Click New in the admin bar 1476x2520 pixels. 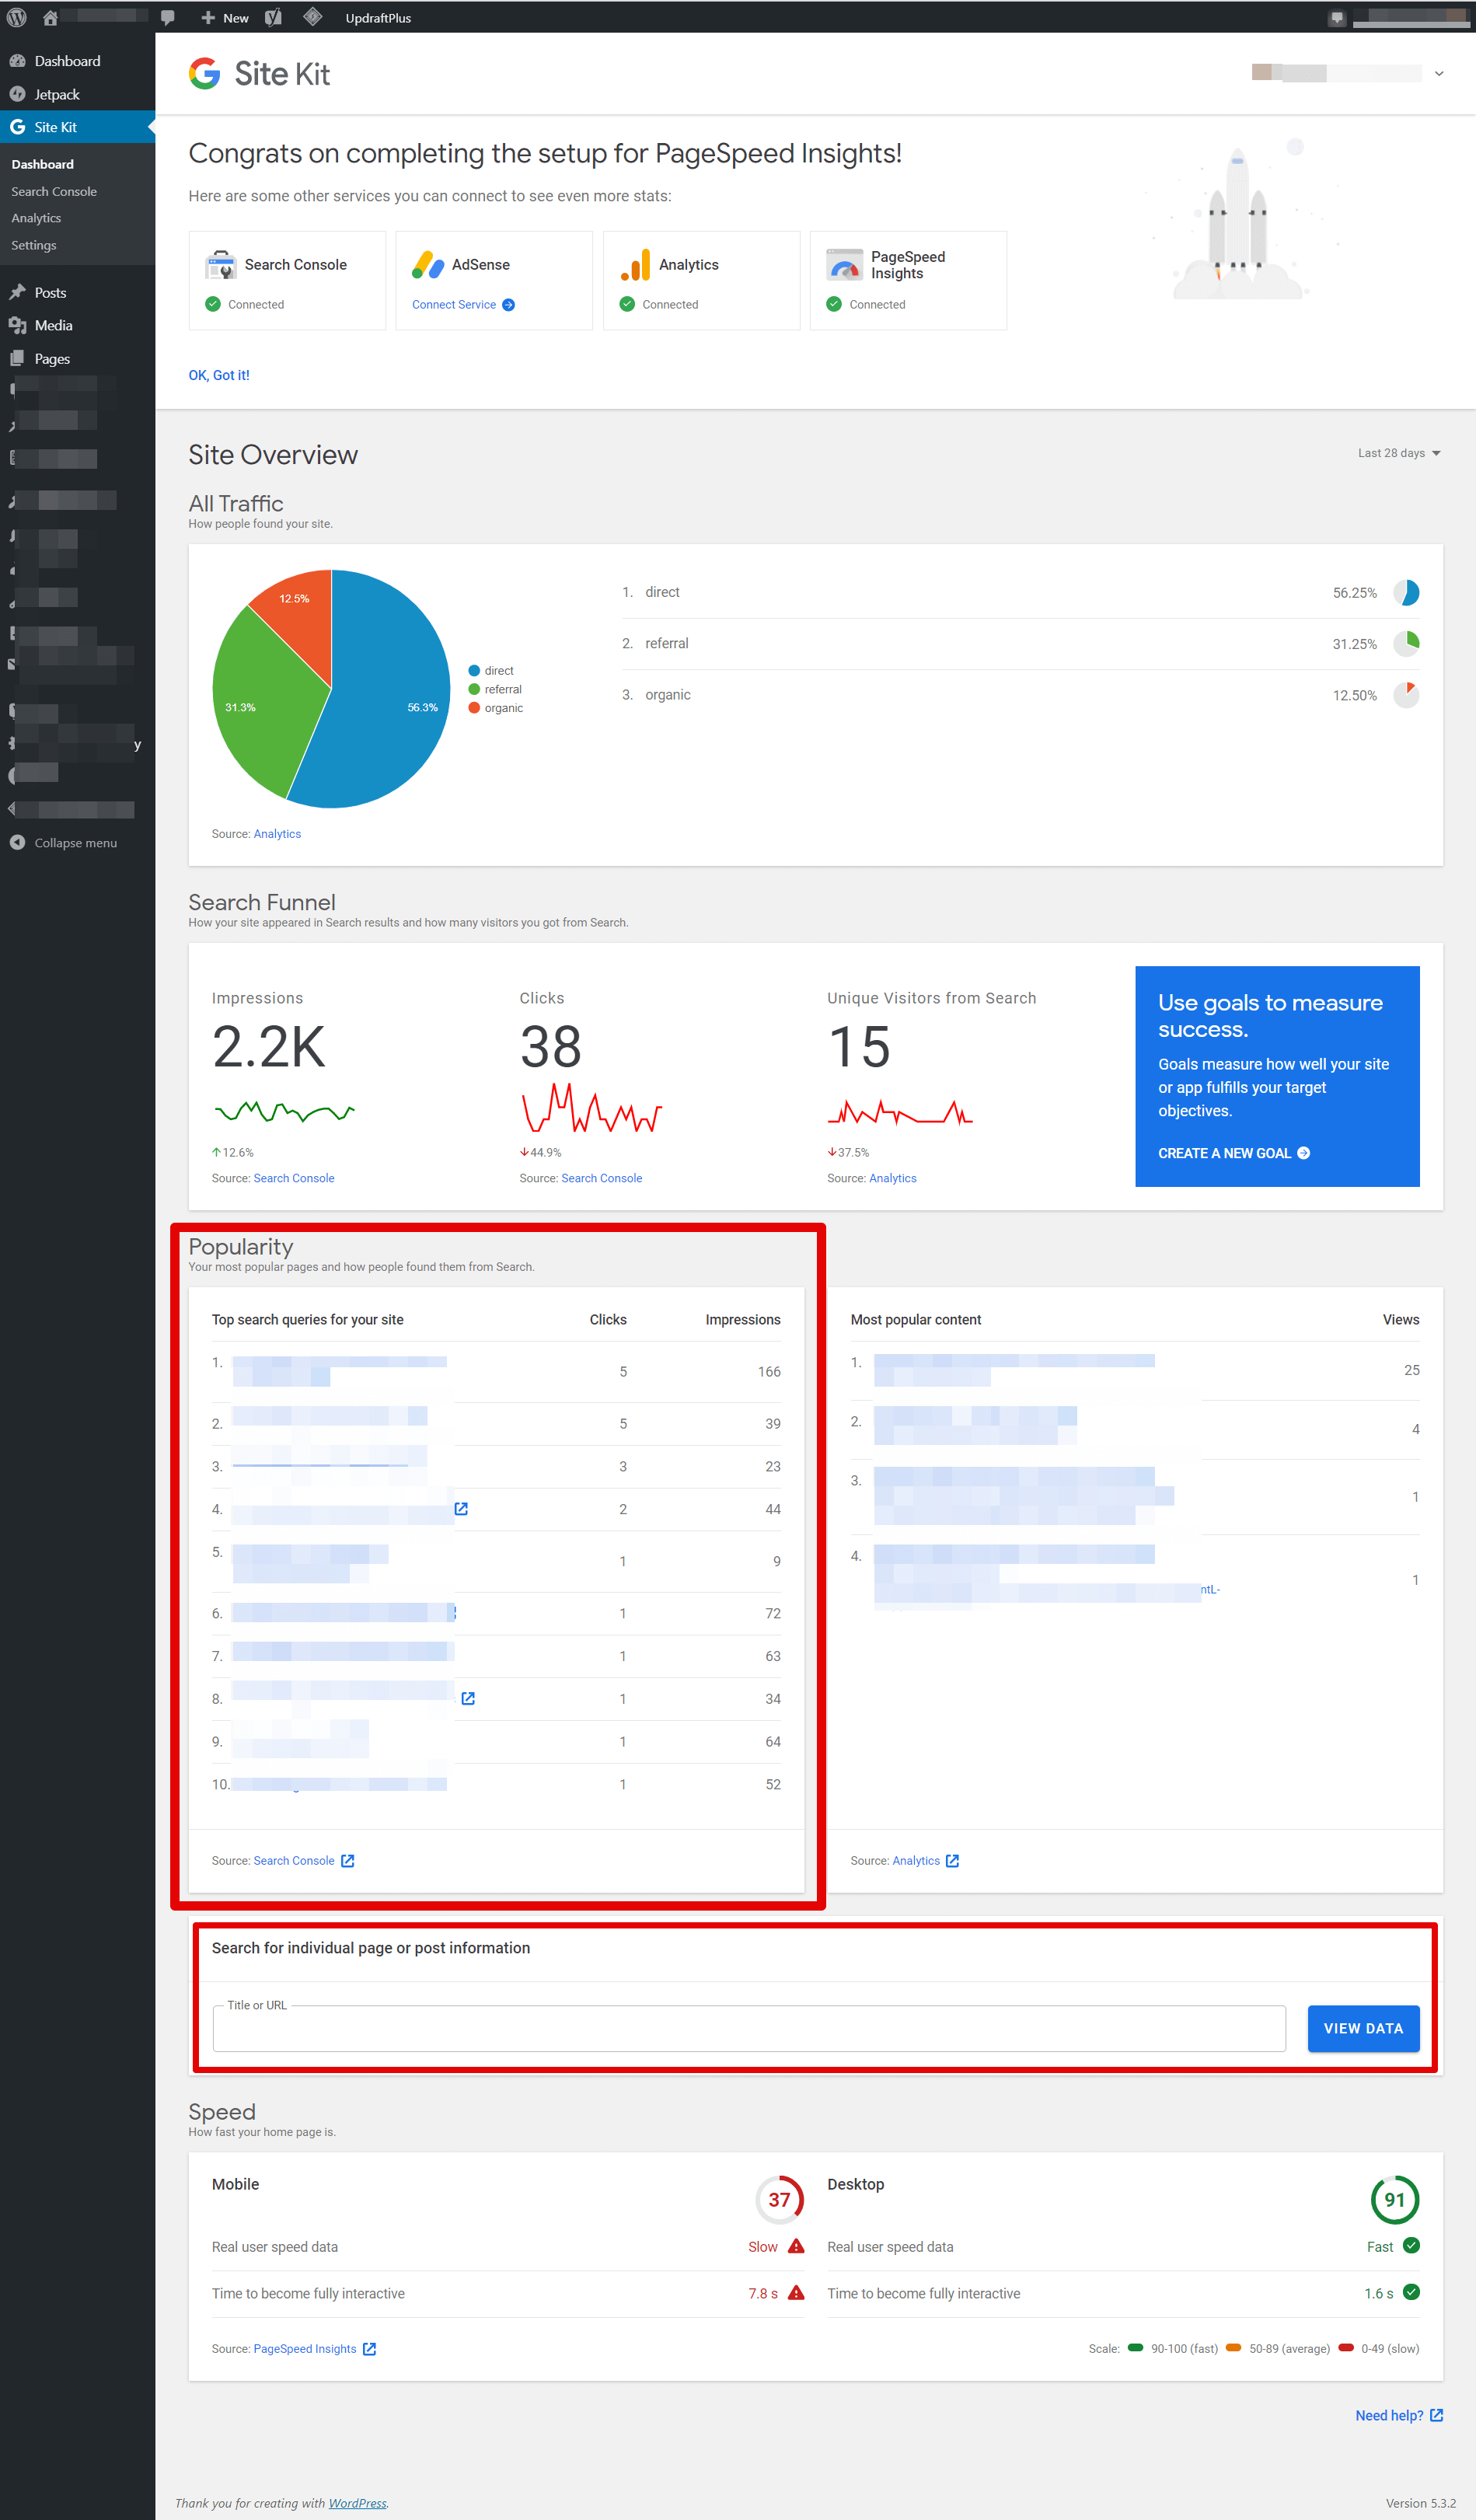[x=225, y=18]
